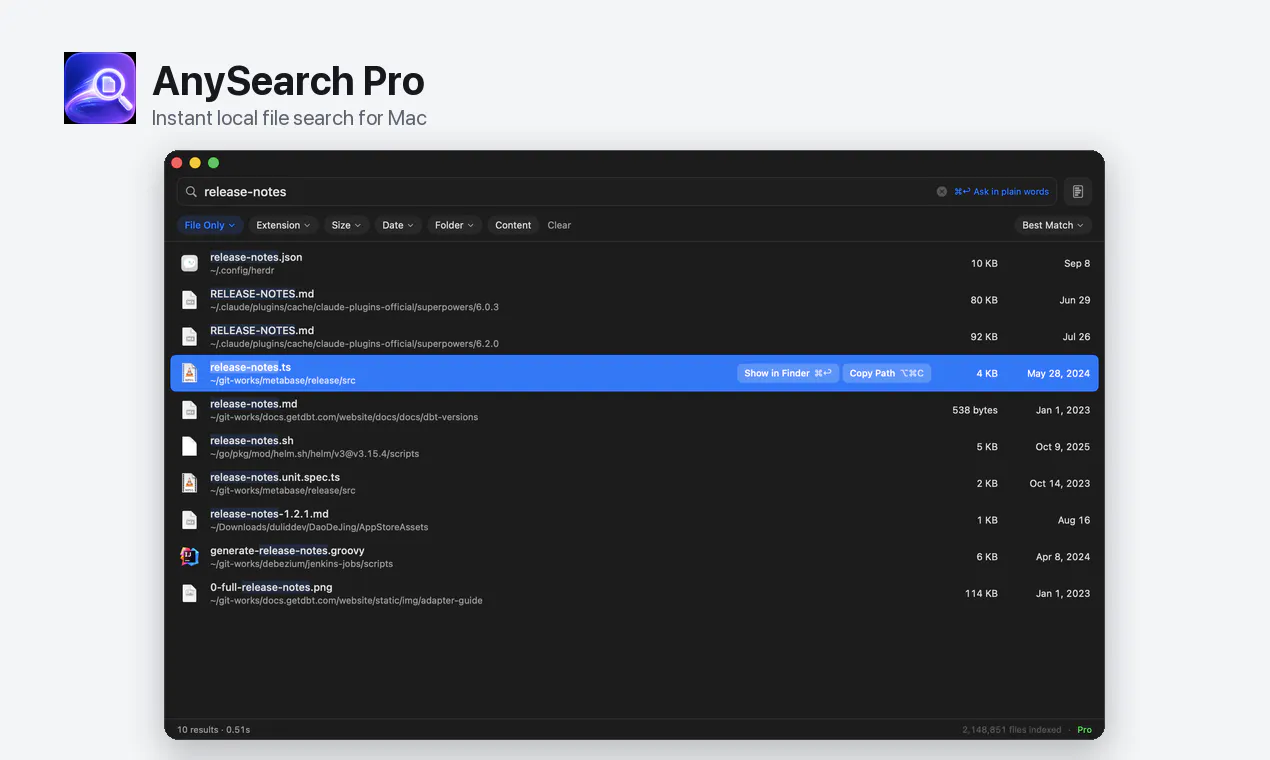Click the generate-release-notes.groovy file icon
The image size is (1270, 760).
point(189,557)
